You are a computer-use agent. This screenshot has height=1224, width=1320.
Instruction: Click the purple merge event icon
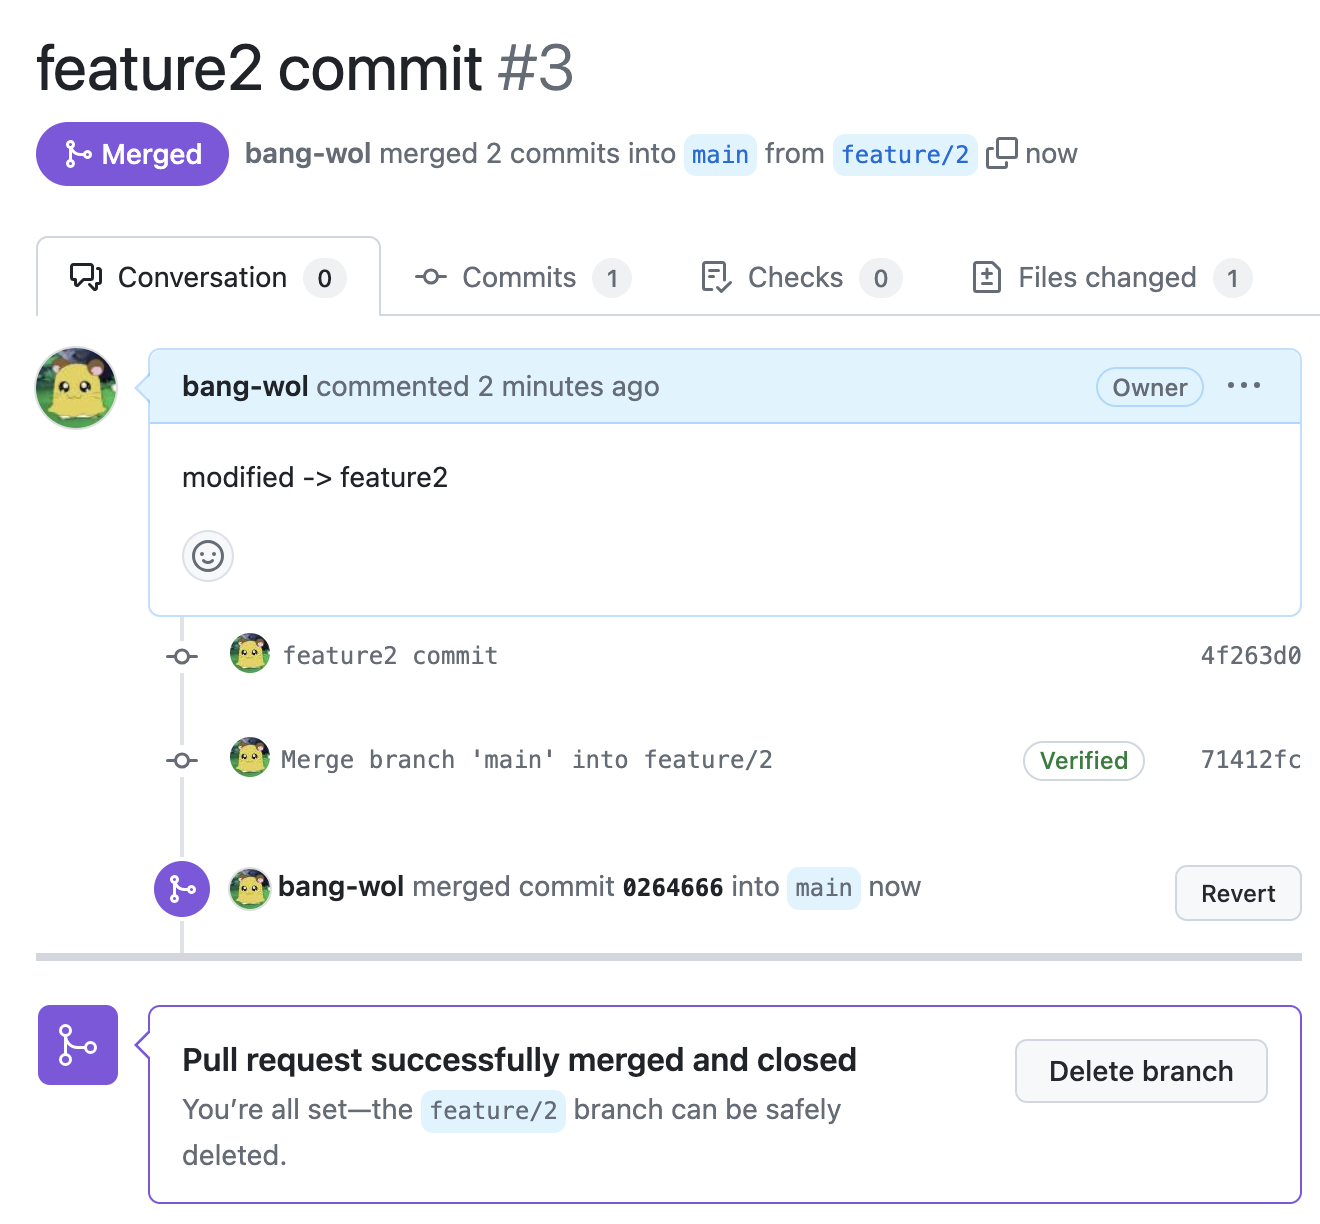point(182,888)
